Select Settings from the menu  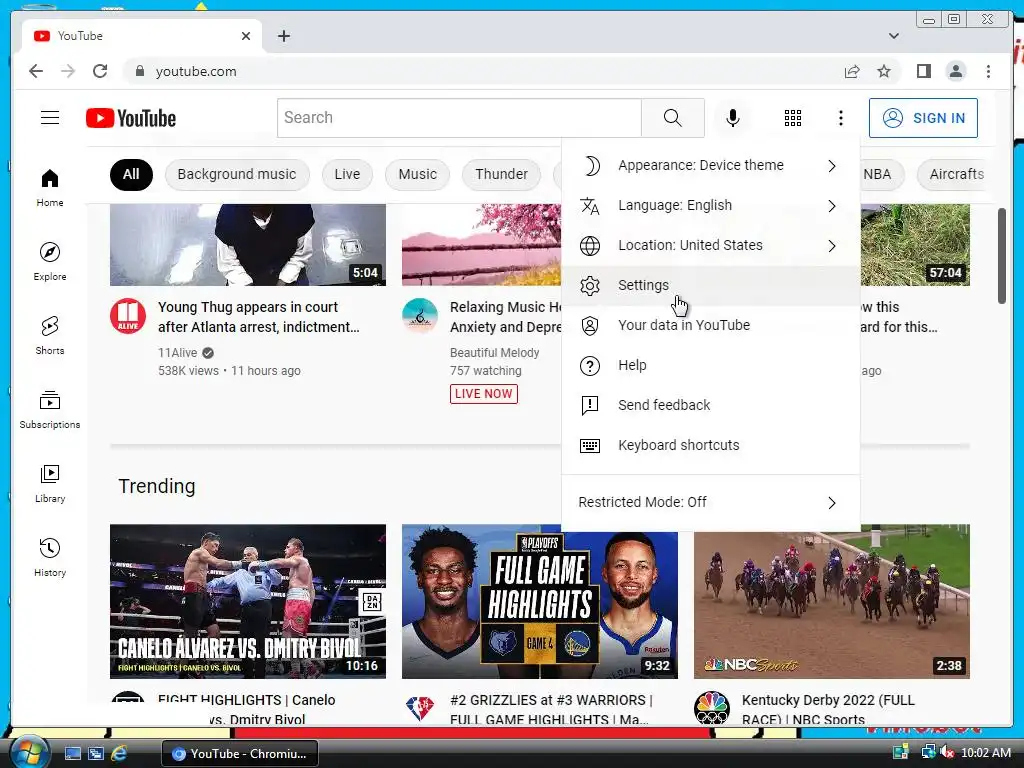click(x=710, y=285)
